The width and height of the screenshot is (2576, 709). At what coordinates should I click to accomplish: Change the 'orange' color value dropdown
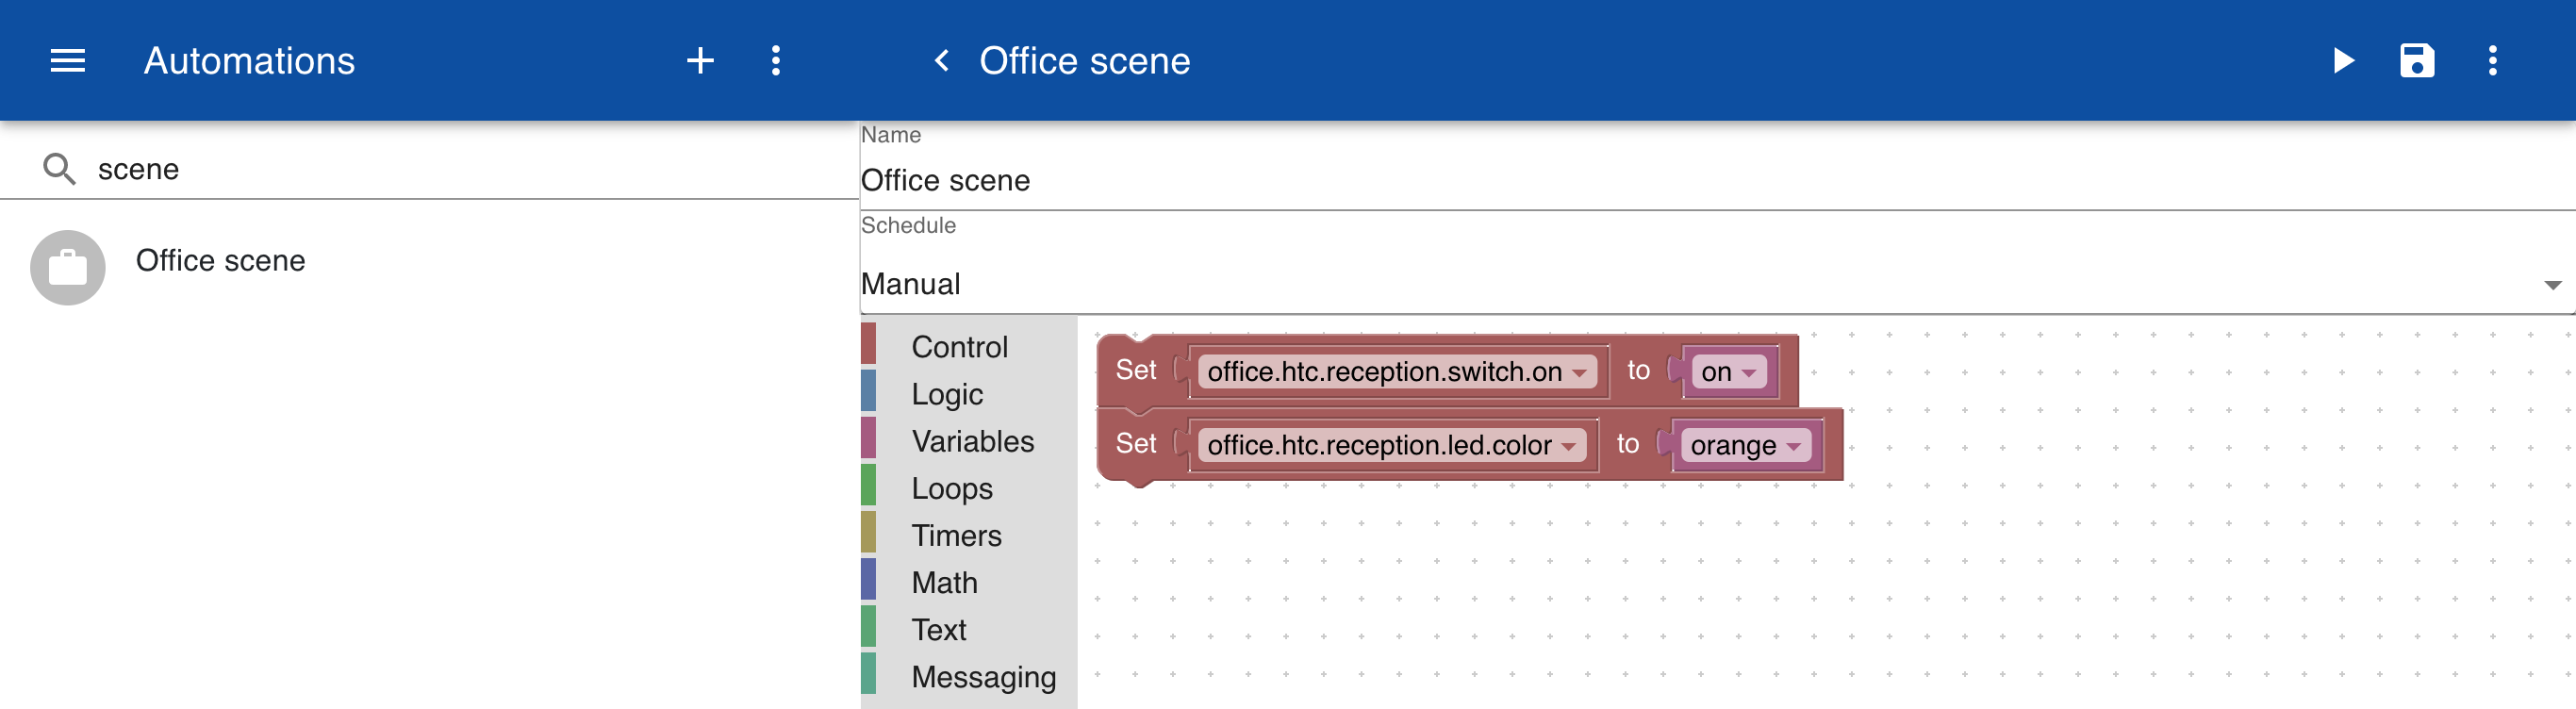(1745, 445)
